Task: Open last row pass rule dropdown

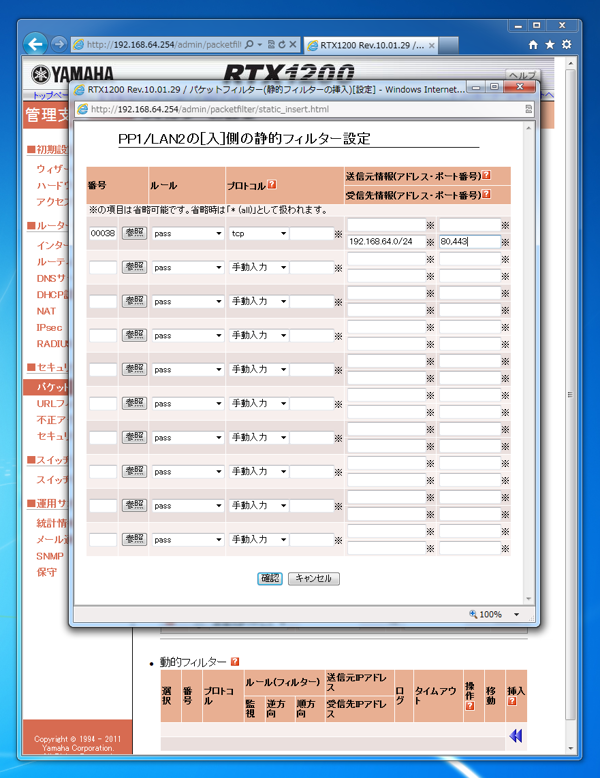Action: click(188, 539)
